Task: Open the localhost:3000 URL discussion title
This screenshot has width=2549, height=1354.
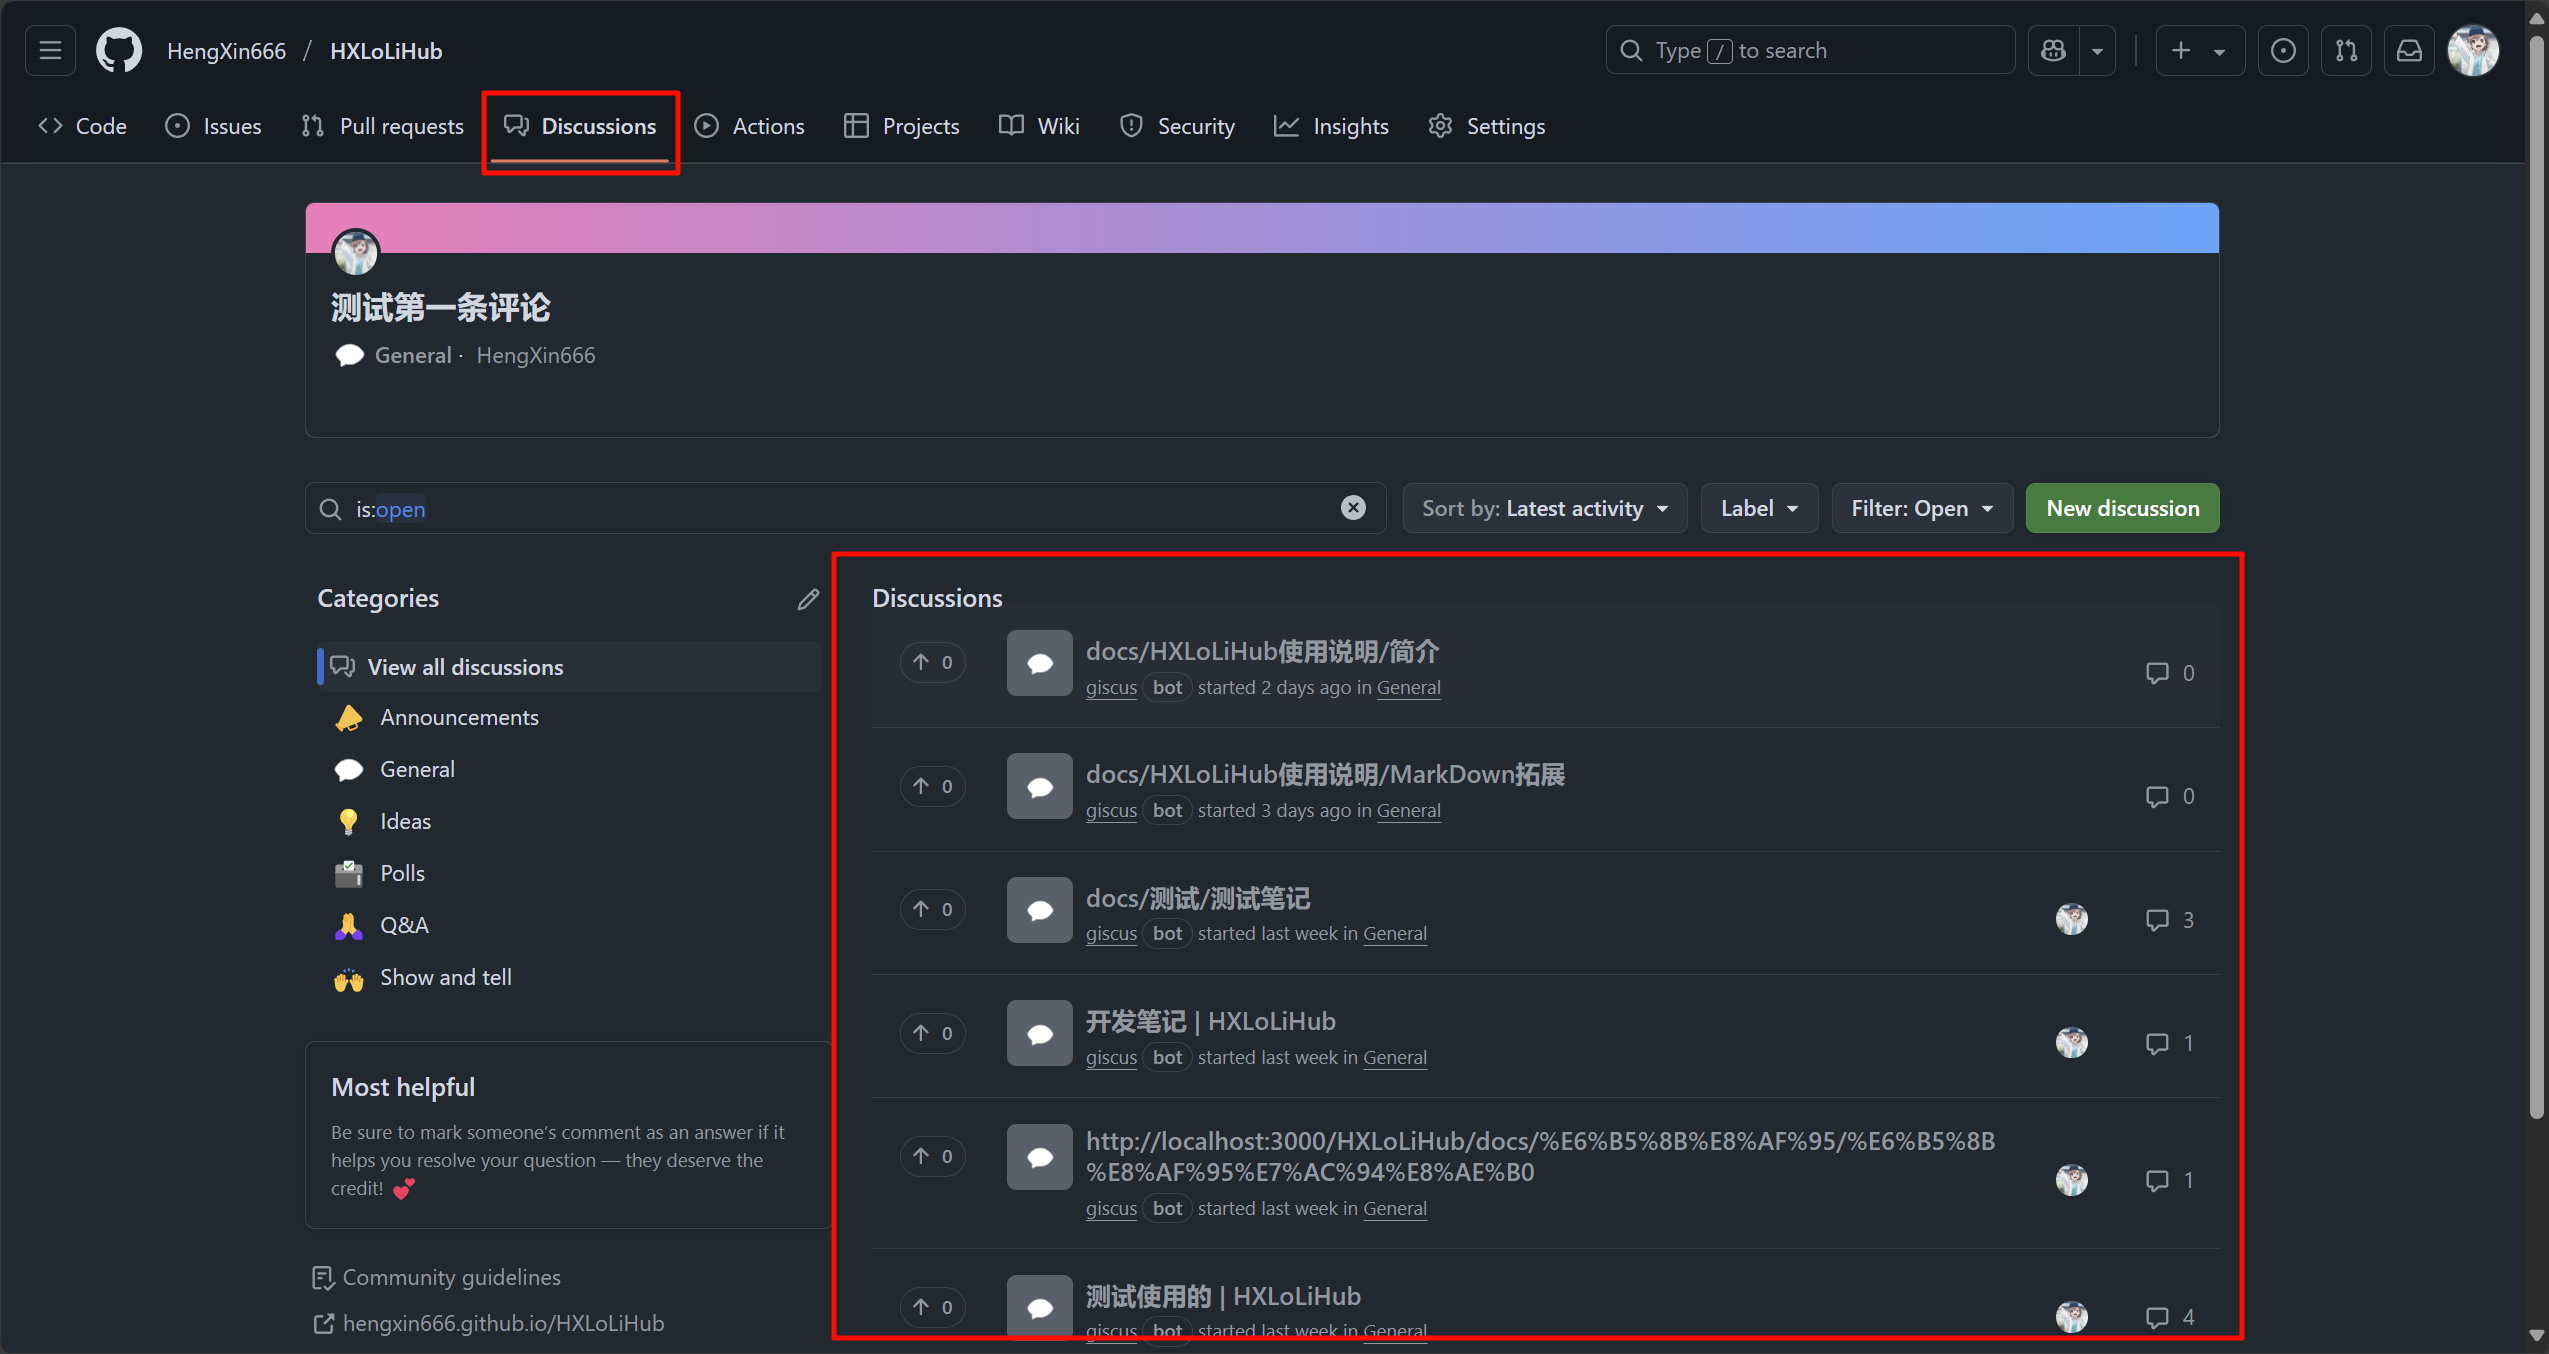Action: click(x=1540, y=1157)
